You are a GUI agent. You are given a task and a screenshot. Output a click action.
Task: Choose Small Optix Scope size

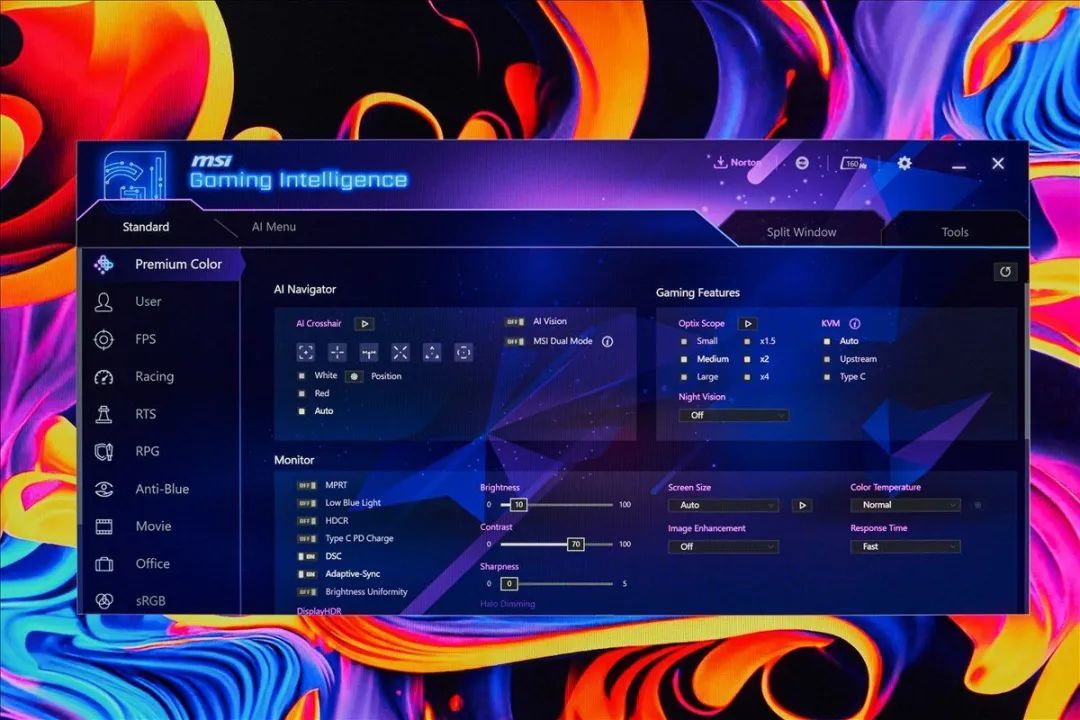(x=684, y=341)
